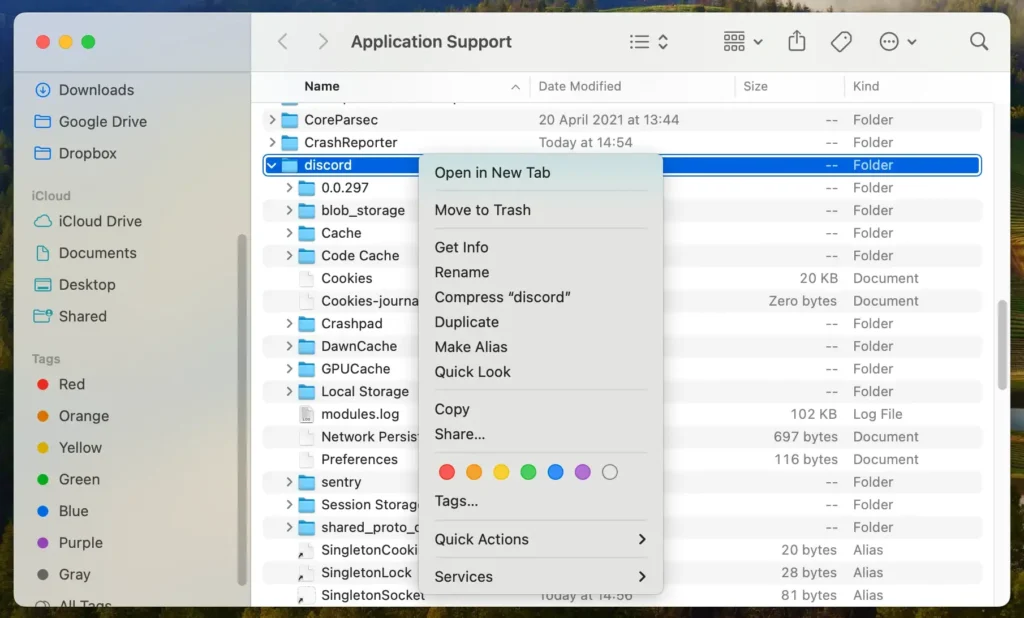
Task: Click Get Info in the context menu
Action: (461, 247)
